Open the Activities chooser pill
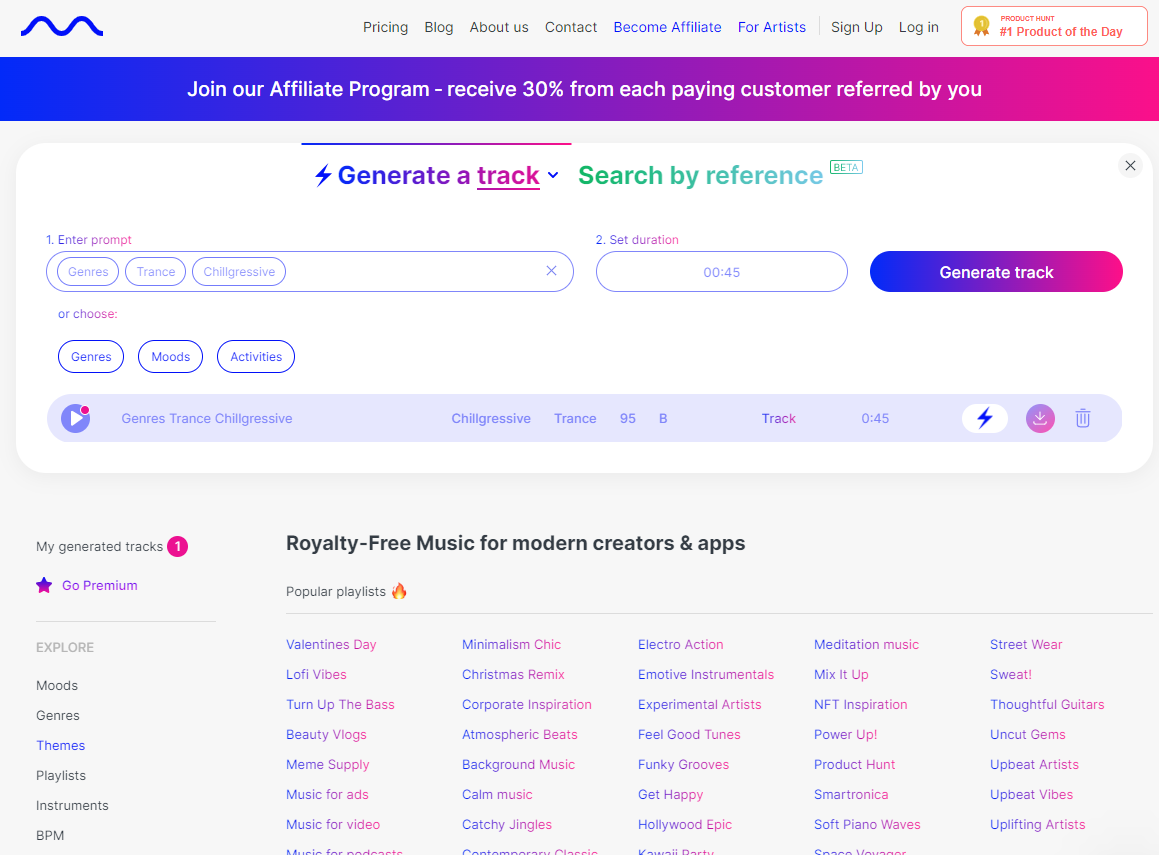 tap(256, 356)
